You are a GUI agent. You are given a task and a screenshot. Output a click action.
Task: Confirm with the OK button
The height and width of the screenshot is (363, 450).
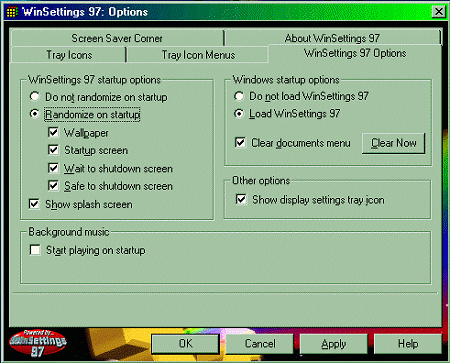[185, 344]
